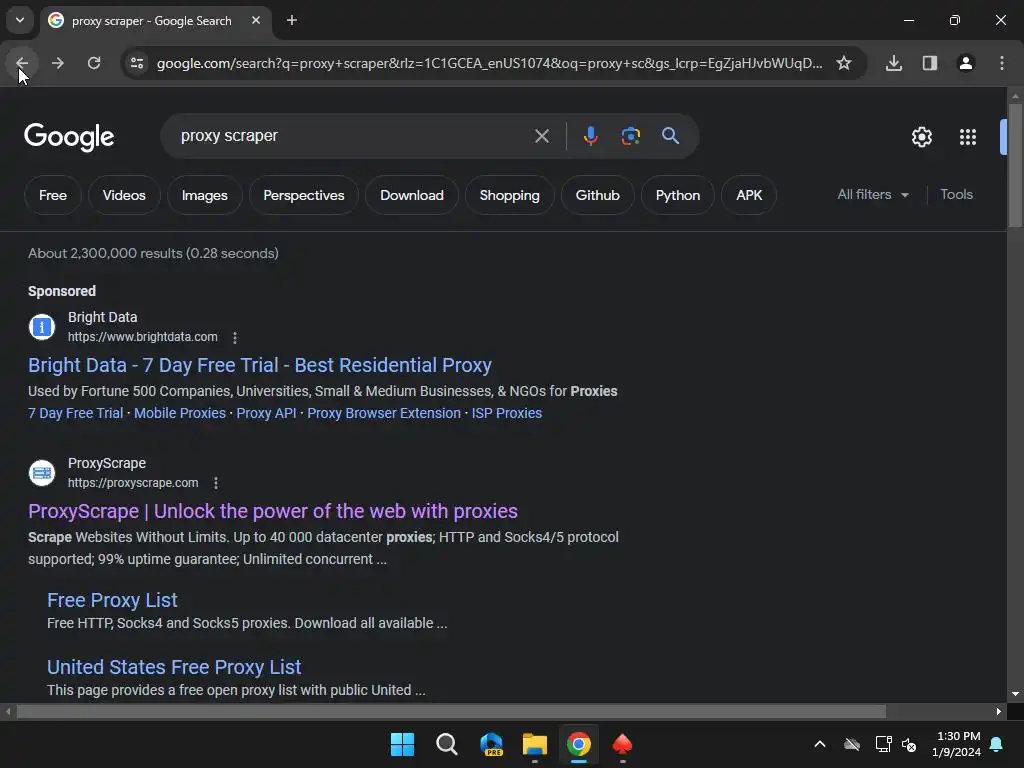Select the Perspectives filter
The height and width of the screenshot is (768, 1024).
(304, 195)
